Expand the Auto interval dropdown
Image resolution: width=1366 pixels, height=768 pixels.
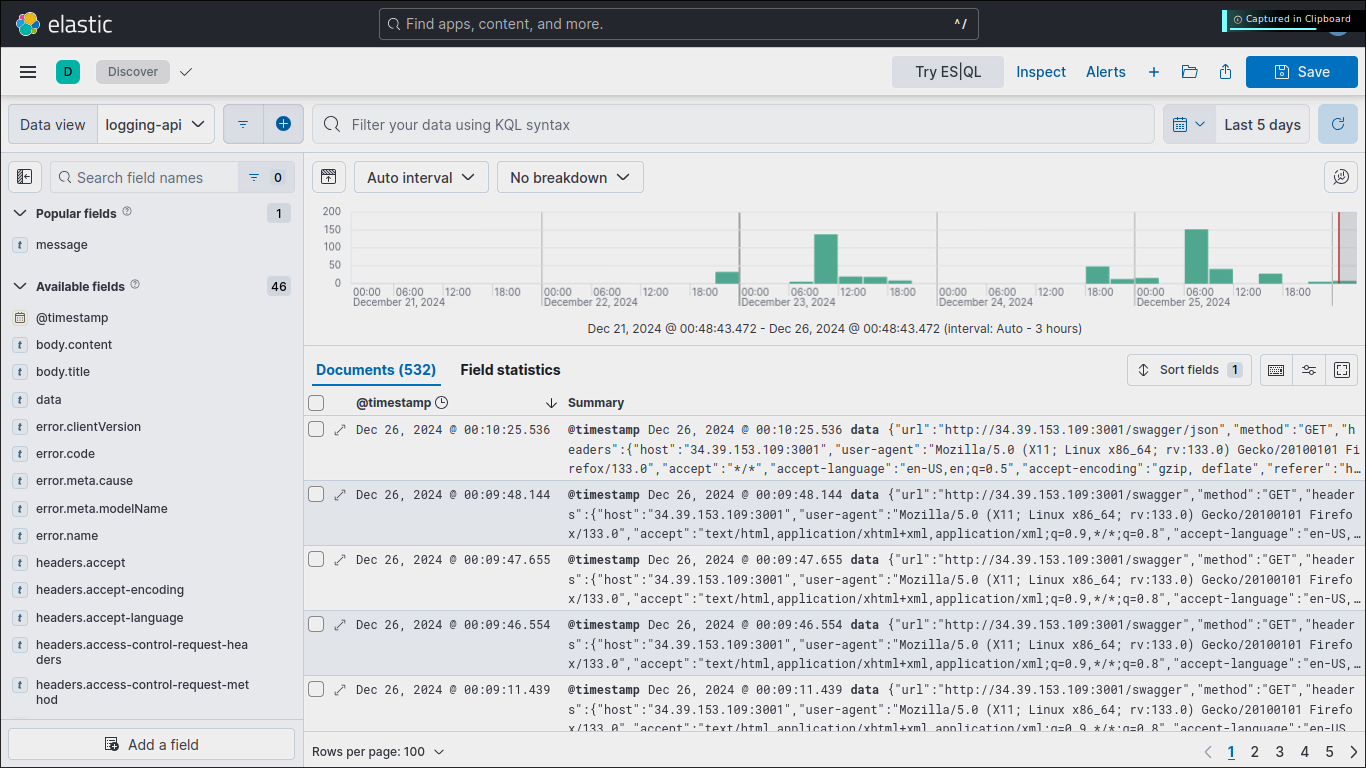click(421, 177)
